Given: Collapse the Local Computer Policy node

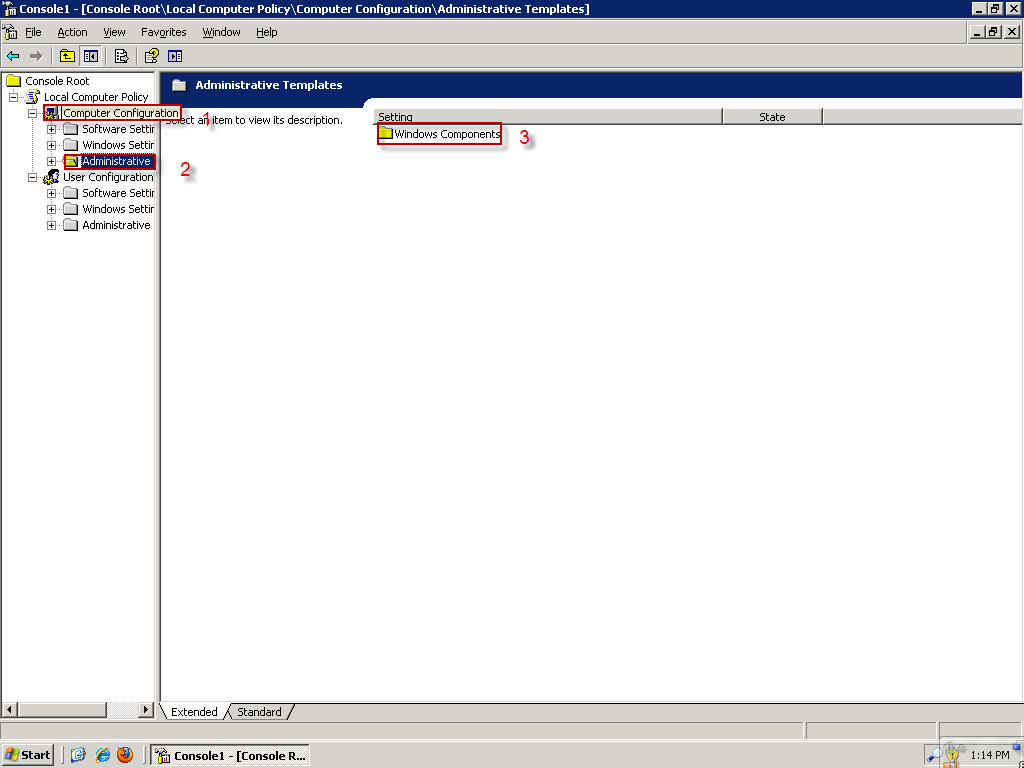Looking at the screenshot, I should (x=13, y=97).
